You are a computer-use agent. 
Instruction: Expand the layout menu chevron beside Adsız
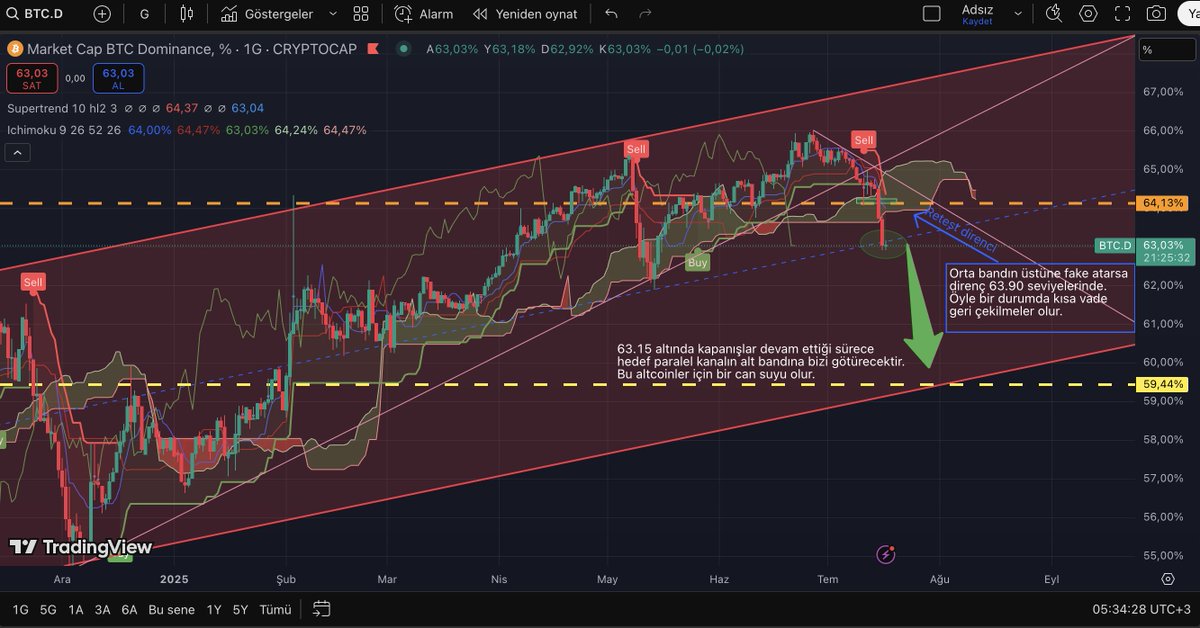pos(1018,14)
